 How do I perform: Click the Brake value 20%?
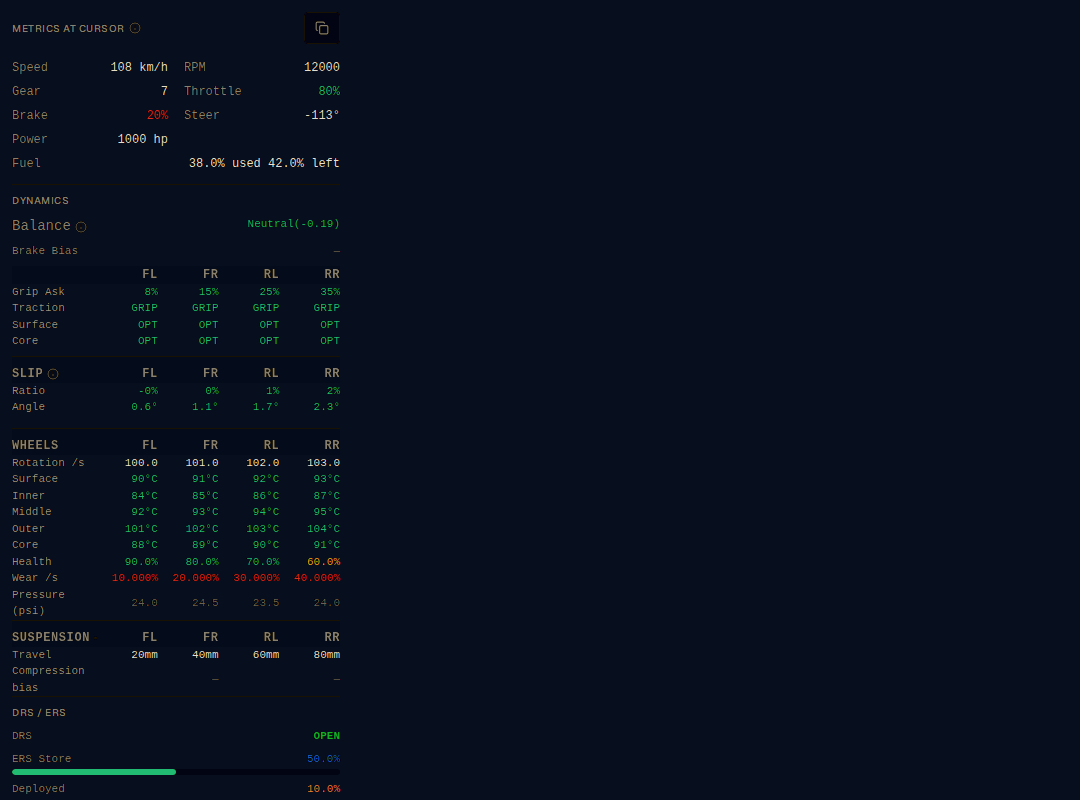(157, 115)
